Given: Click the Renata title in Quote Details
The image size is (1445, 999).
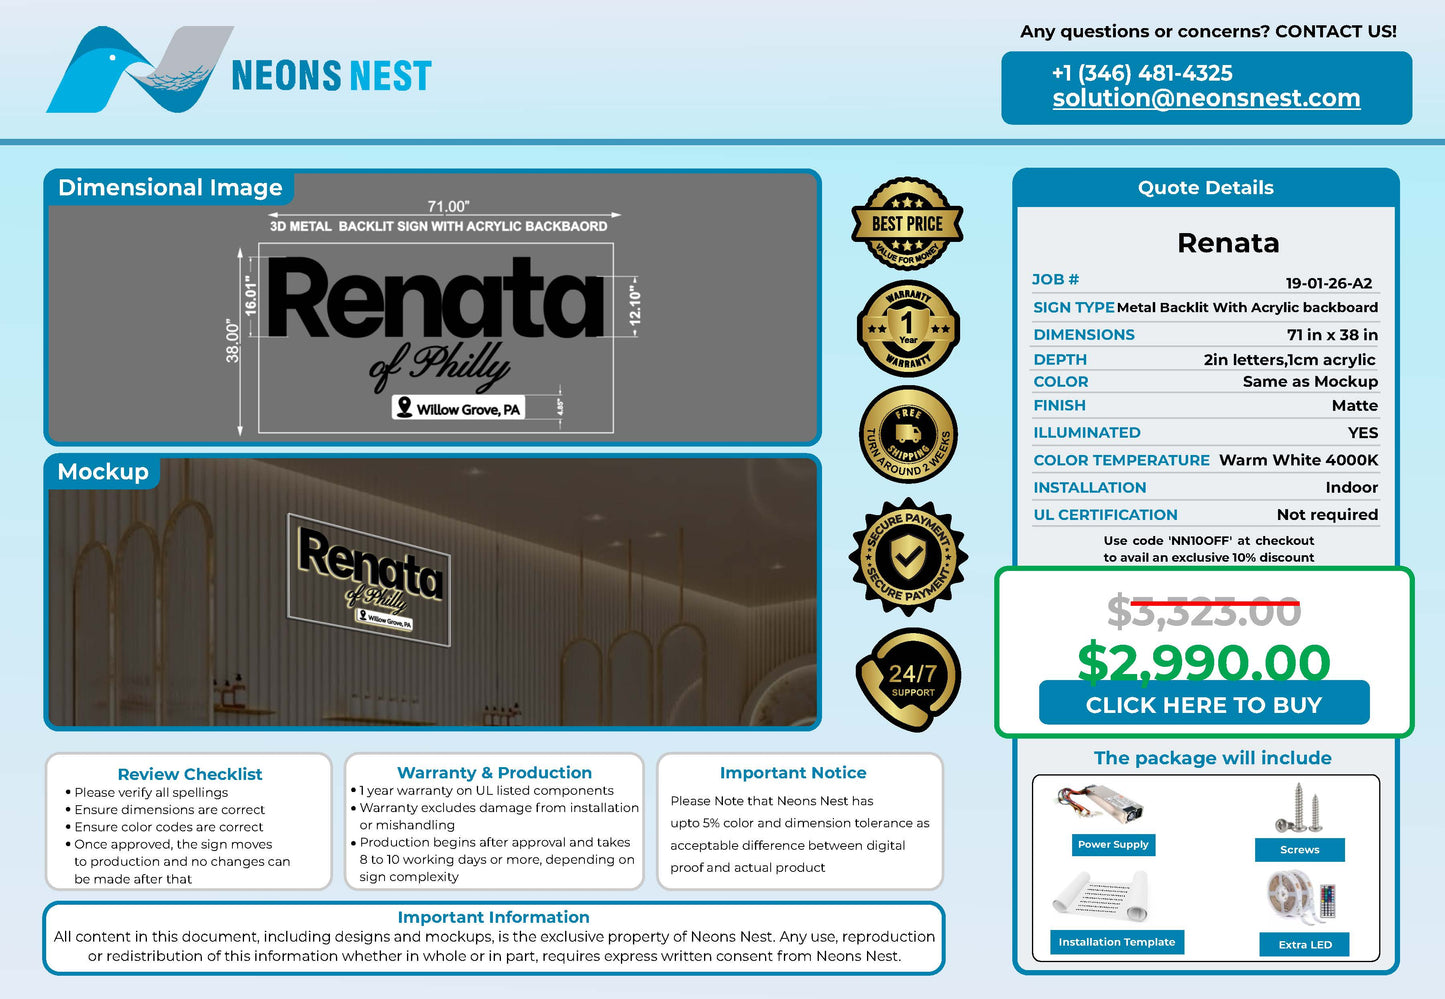Looking at the screenshot, I should pos(1228,243).
